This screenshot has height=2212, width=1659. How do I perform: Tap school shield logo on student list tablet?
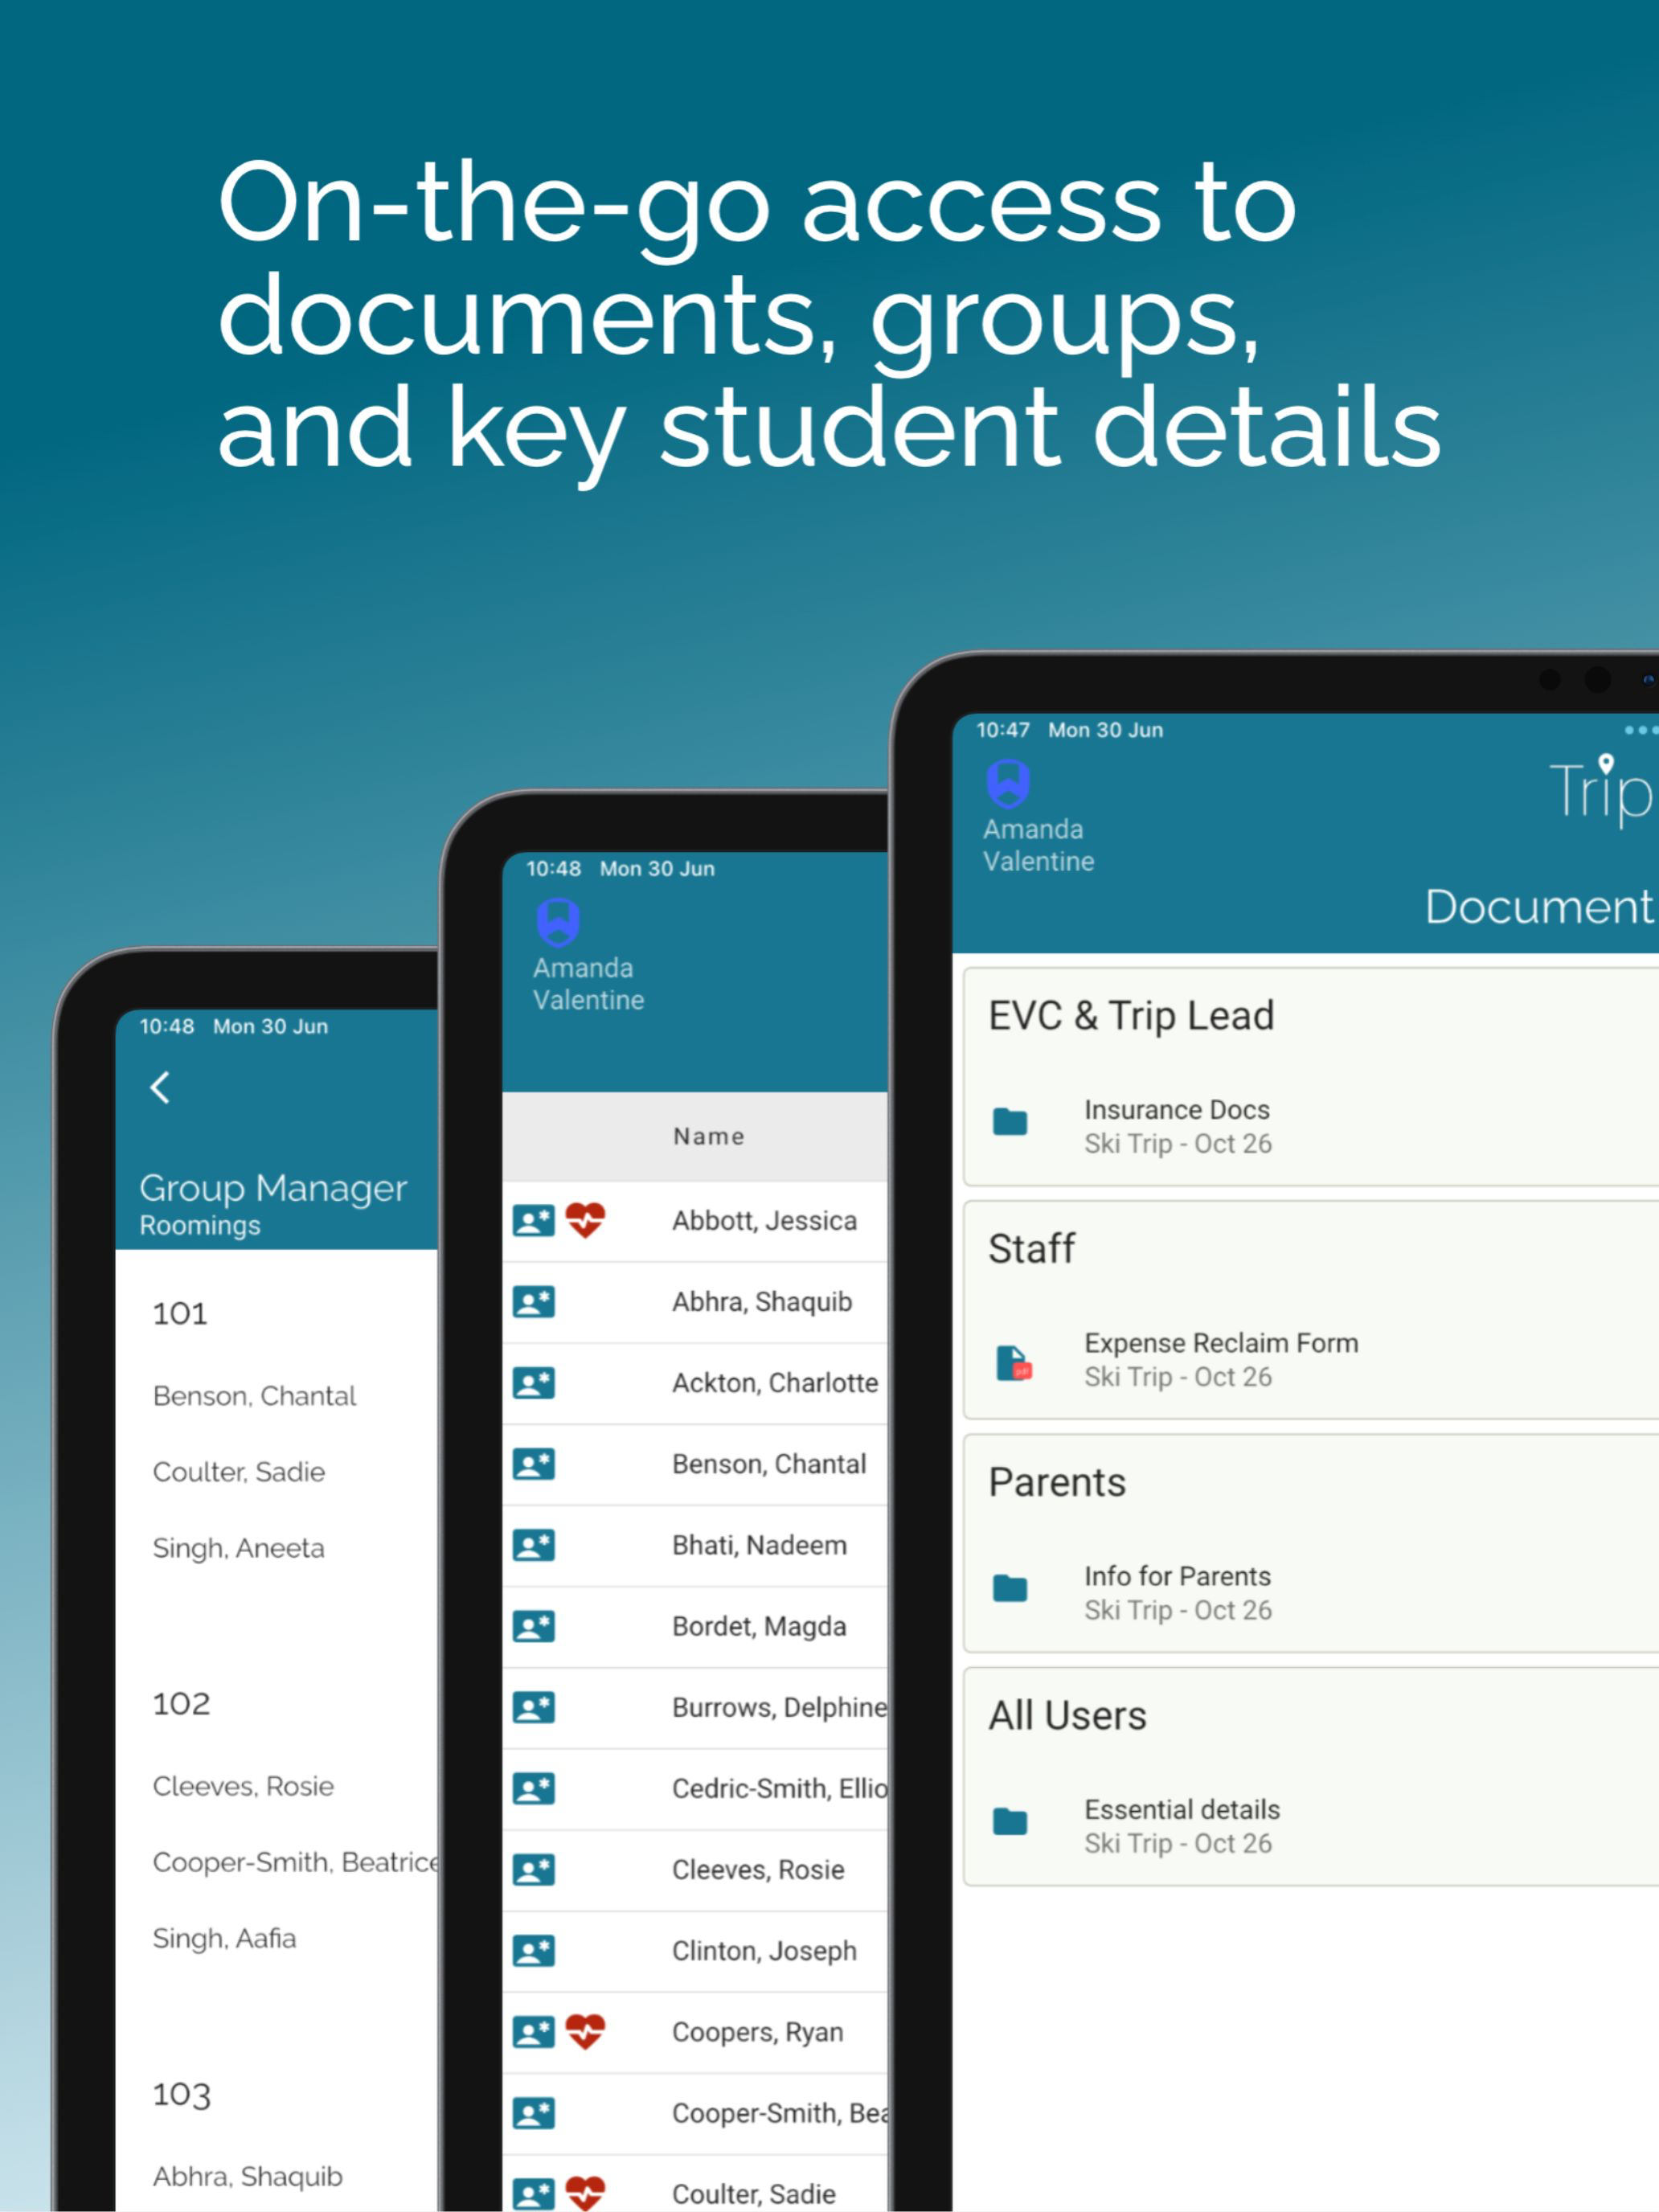pyautogui.click(x=558, y=922)
